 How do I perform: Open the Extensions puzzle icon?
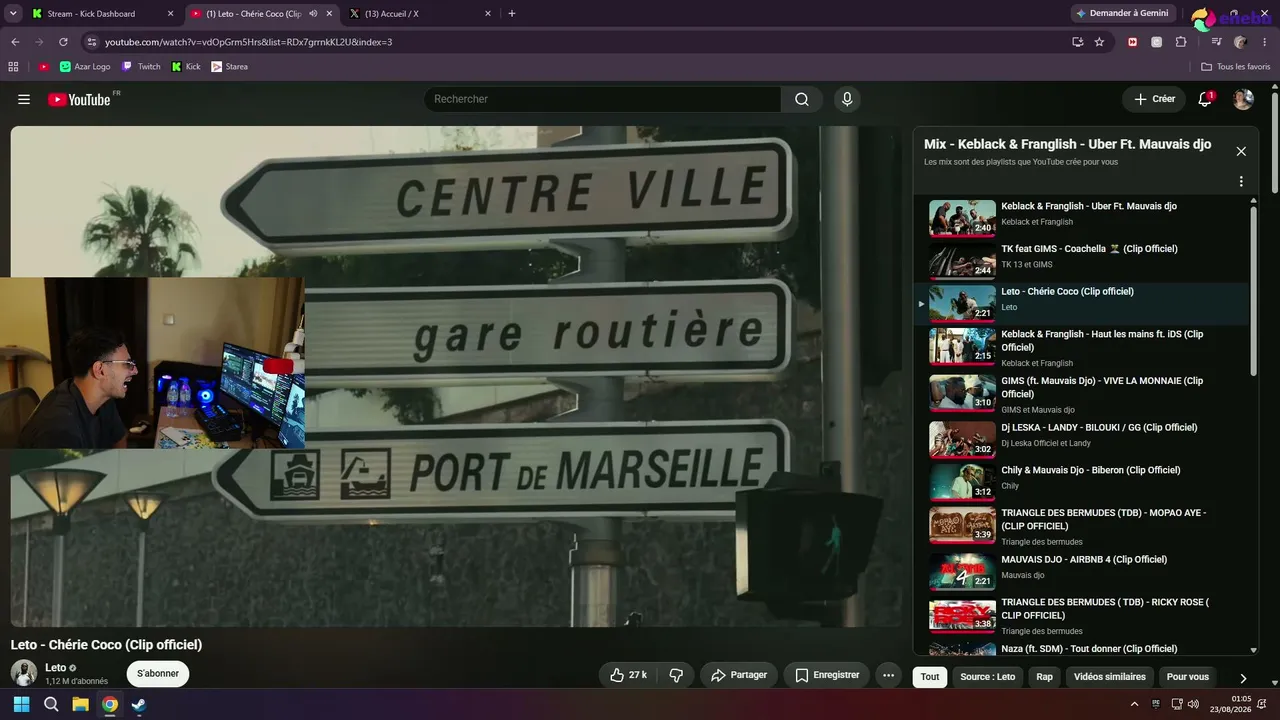(1181, 42)
